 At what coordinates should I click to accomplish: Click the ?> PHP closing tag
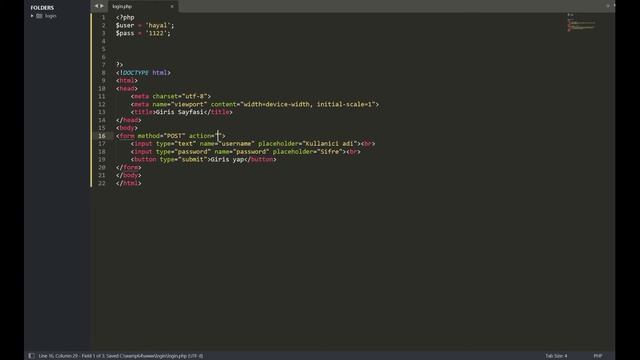point(119,65)
